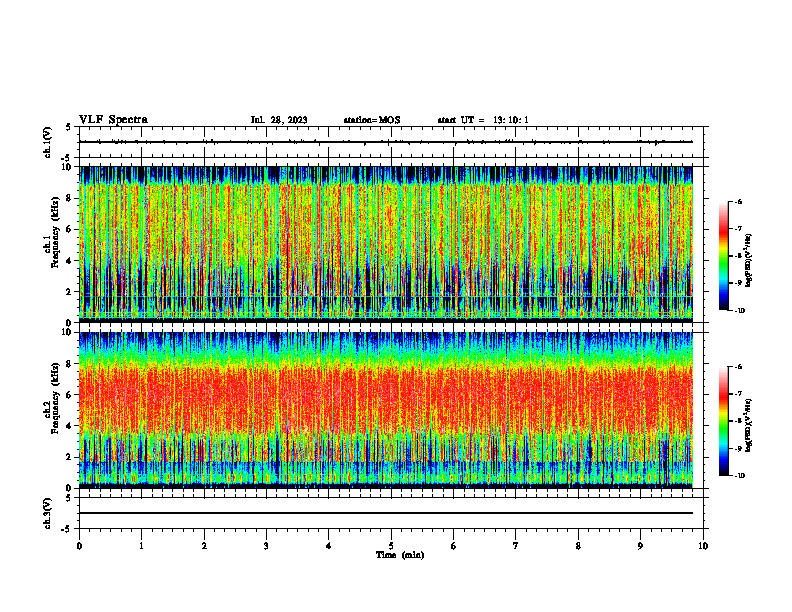Click the "-10" label on ch.2 color scale

pyautogui.click(x=739, y=476)
